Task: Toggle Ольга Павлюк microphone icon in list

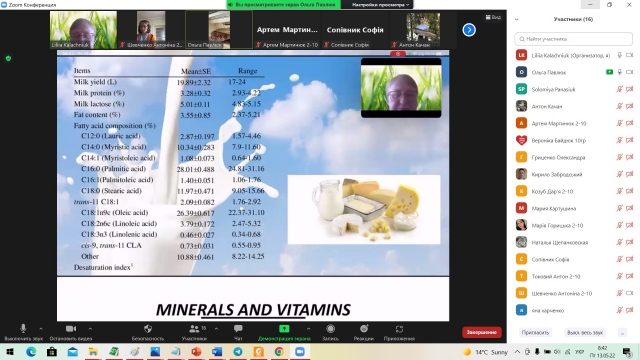Action: [620, 72]
